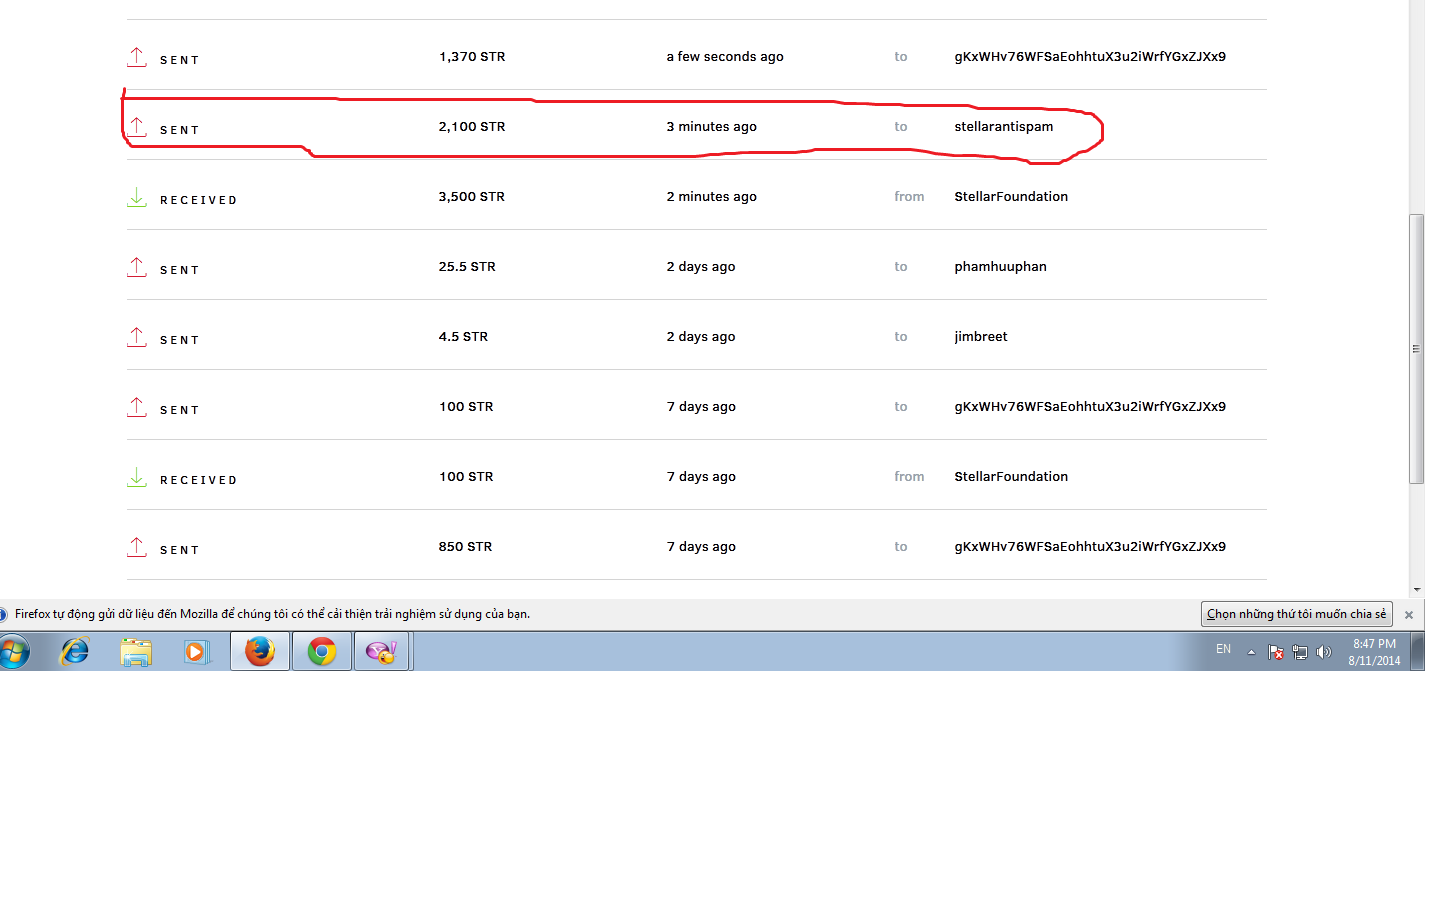The width and height of the screenshot is (1440, 900).
Task: Click the 'SENT' label in the 850 STR row
Action: [x=180, y=550]
